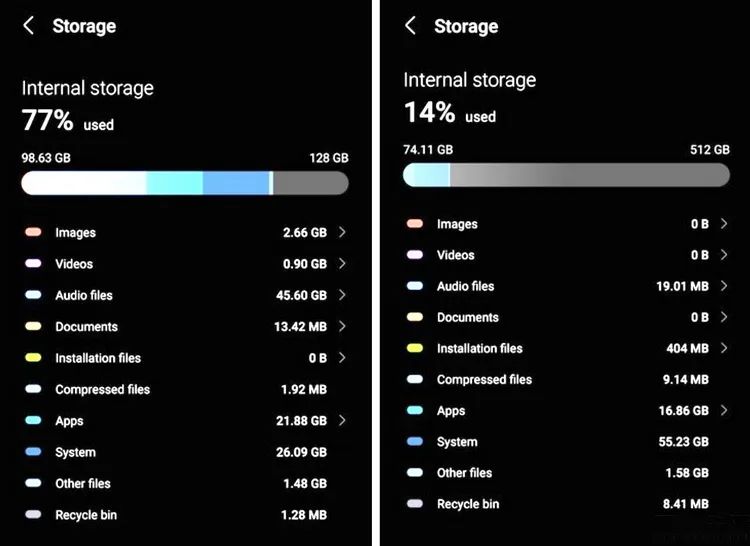Tap back arrow on 128 GB storage screen
750x546 pixels.
[x=28, y=26]
